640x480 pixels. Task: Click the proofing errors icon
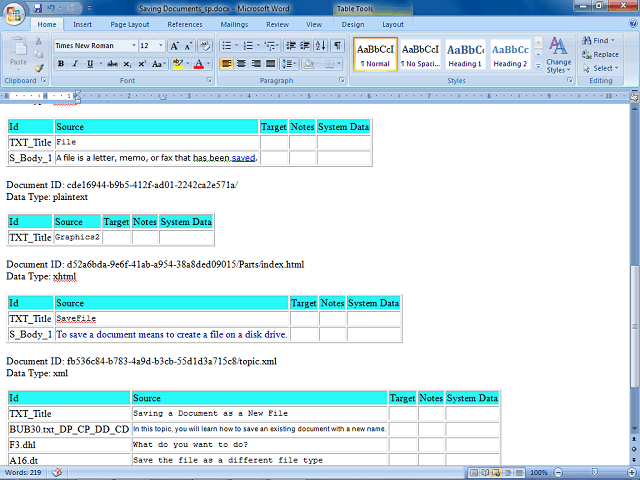tap(57, 473)
